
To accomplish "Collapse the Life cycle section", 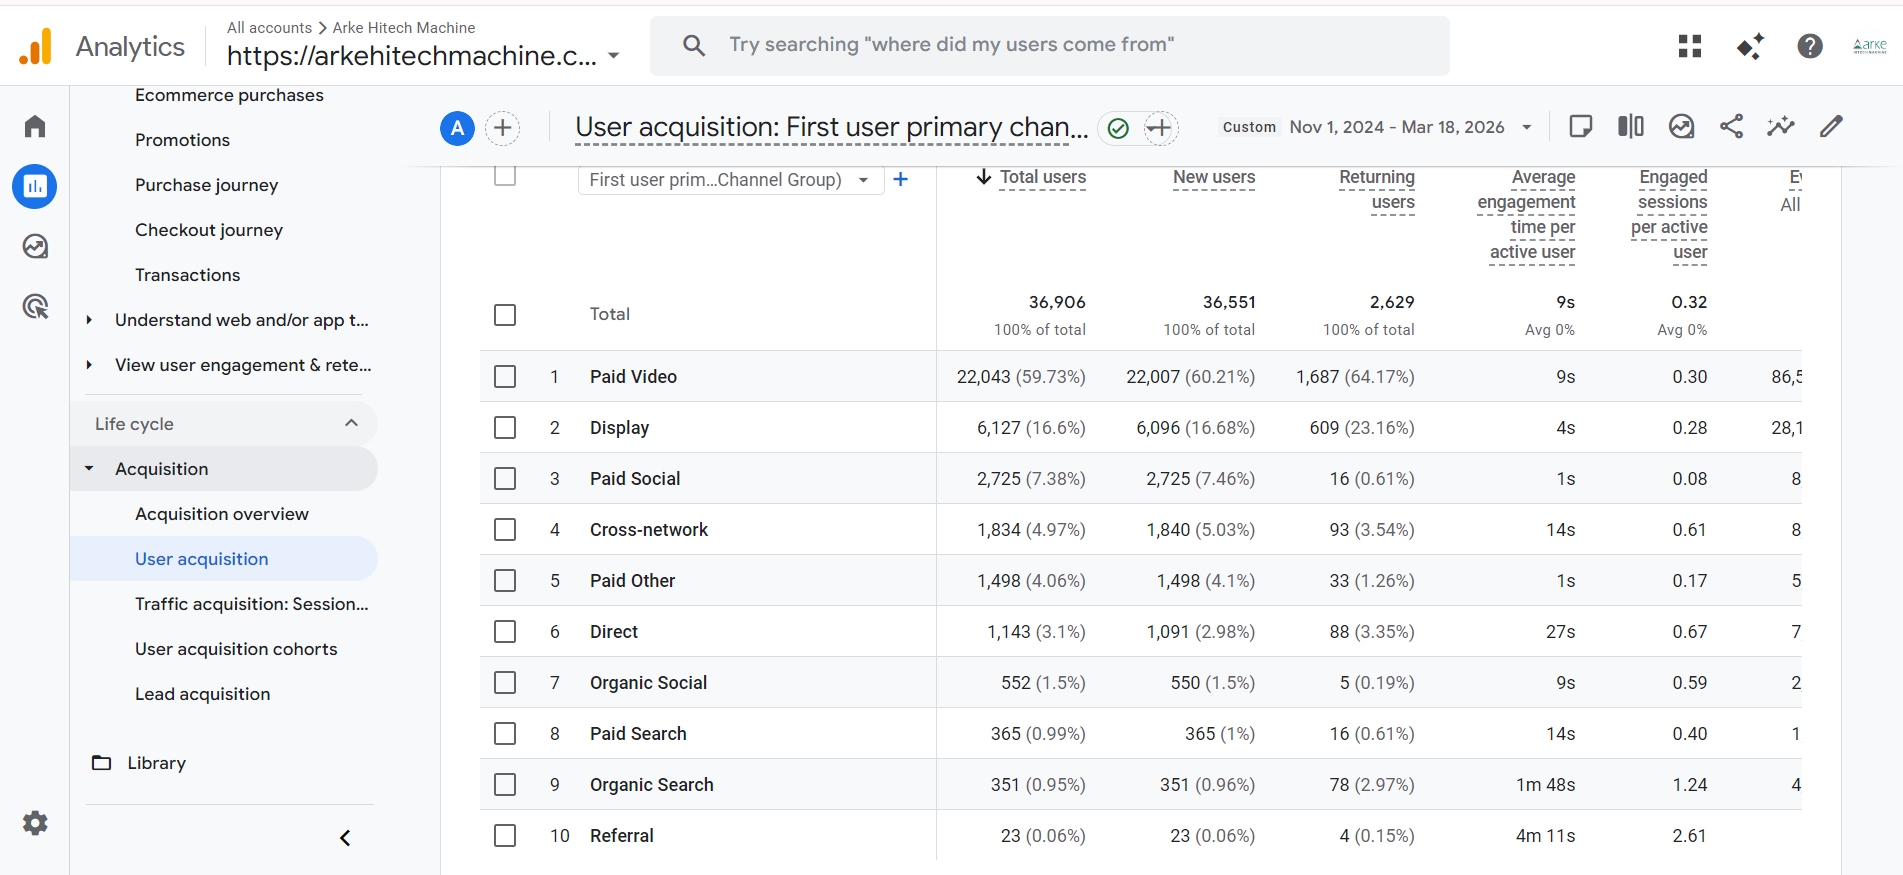I will point(352,423).
